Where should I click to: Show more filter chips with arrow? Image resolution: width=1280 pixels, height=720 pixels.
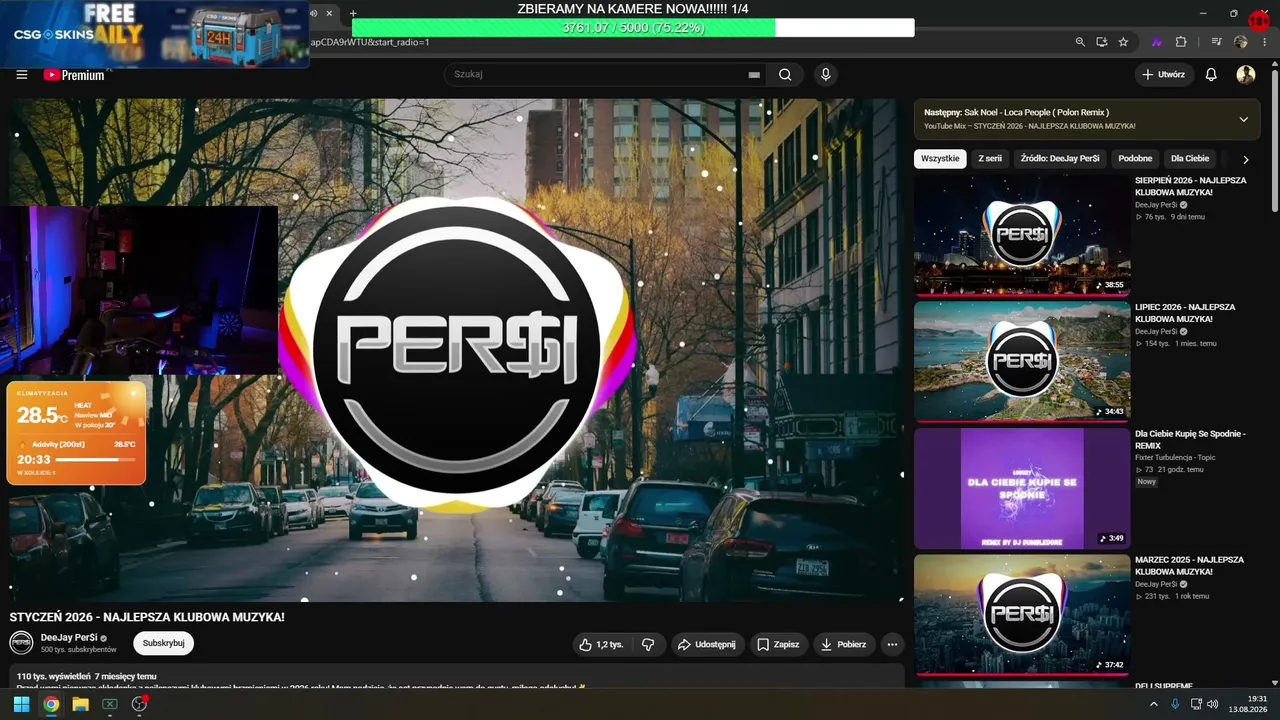pyautogui.click(x=1246, y=159)
